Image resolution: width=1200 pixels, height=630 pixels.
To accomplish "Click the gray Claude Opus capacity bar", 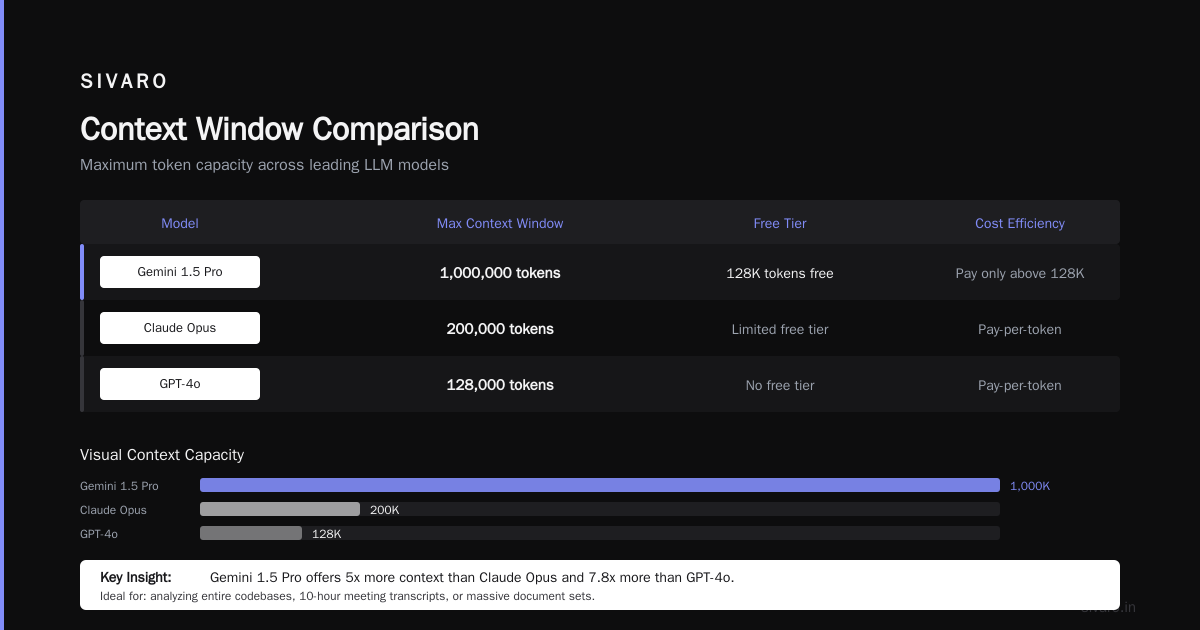I will 280,509.
